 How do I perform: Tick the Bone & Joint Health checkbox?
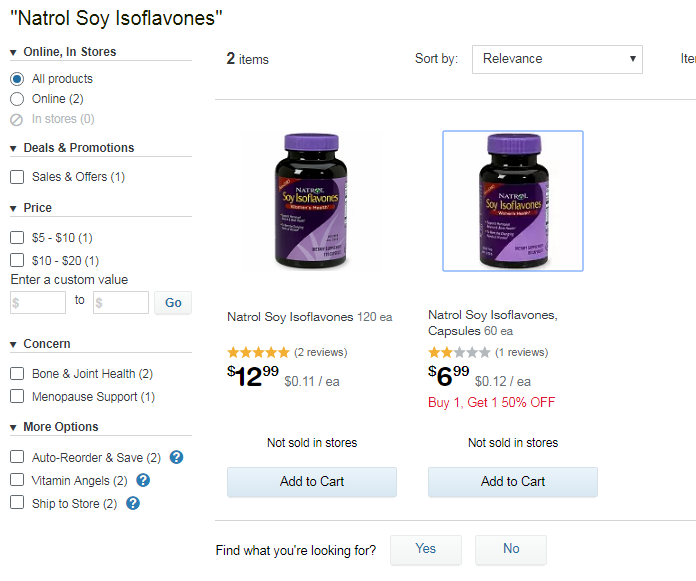(x=17, y=374)
